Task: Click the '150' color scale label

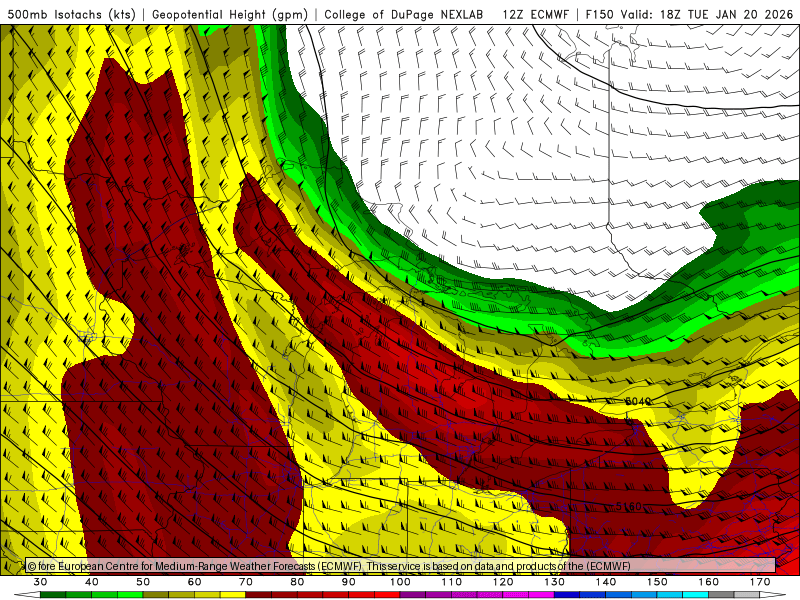Action: pos(658,582)
